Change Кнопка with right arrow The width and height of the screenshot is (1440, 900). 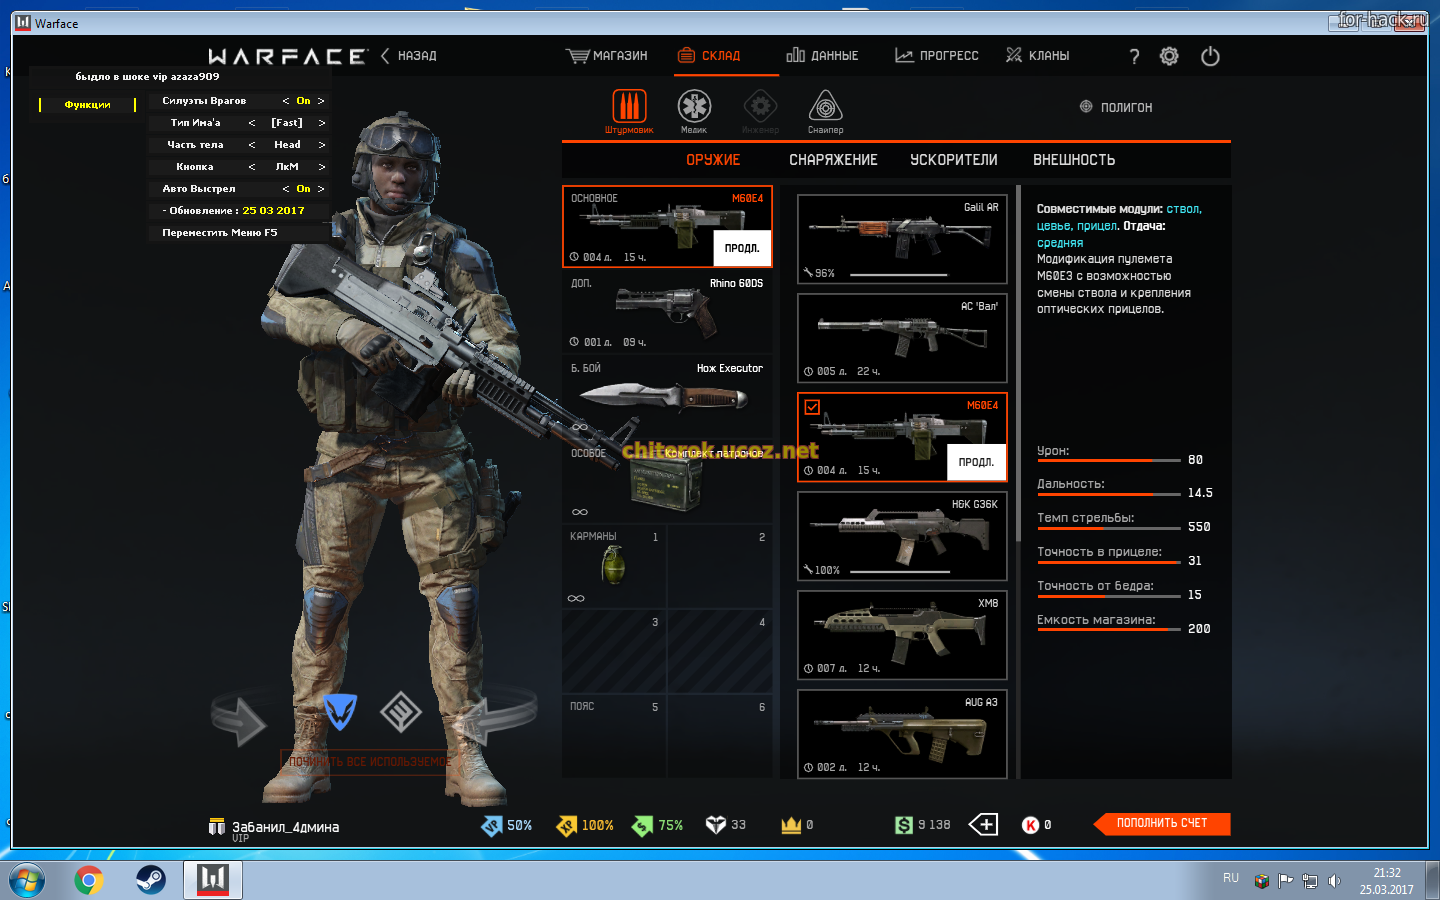tap(322, 167)
